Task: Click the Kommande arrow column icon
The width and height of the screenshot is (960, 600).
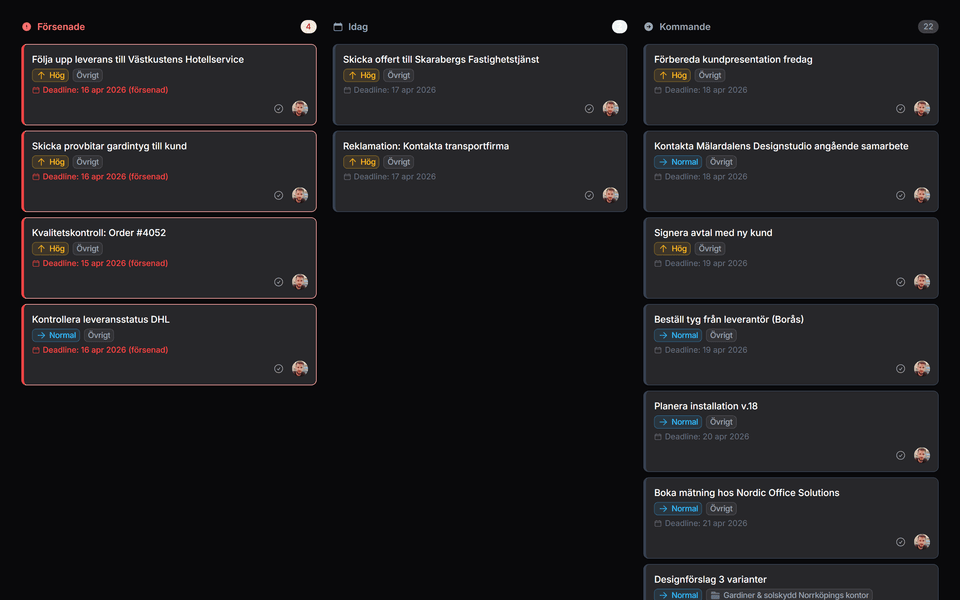Action: pos(649,27)
